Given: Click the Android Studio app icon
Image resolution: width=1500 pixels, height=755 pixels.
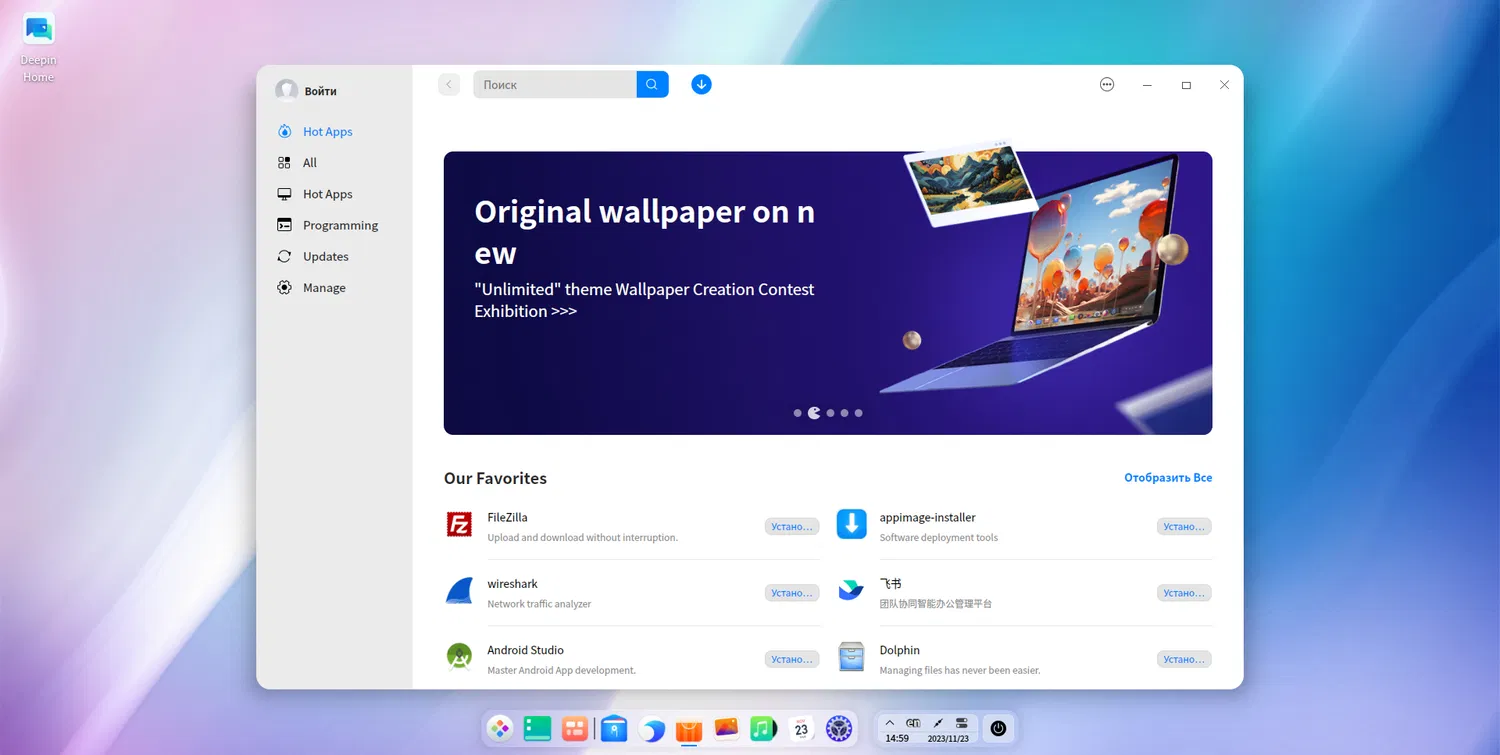Looking at the screenshot, I should [459, 657].
